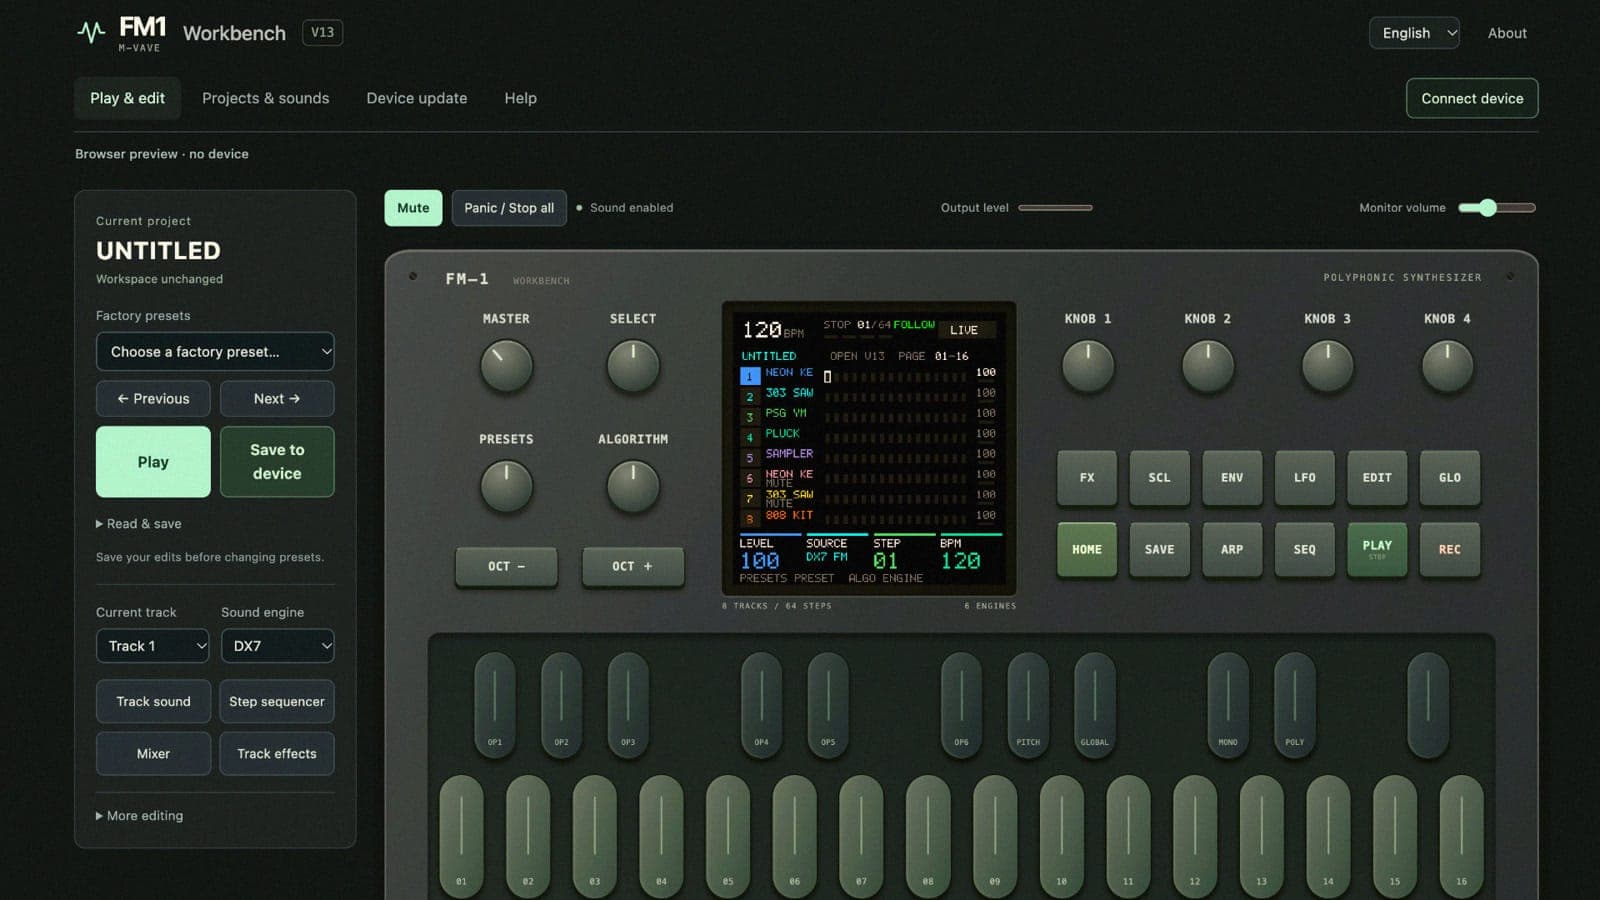Open the About link
This screenshot has width=1600, height=900.
pos(1507,33)
